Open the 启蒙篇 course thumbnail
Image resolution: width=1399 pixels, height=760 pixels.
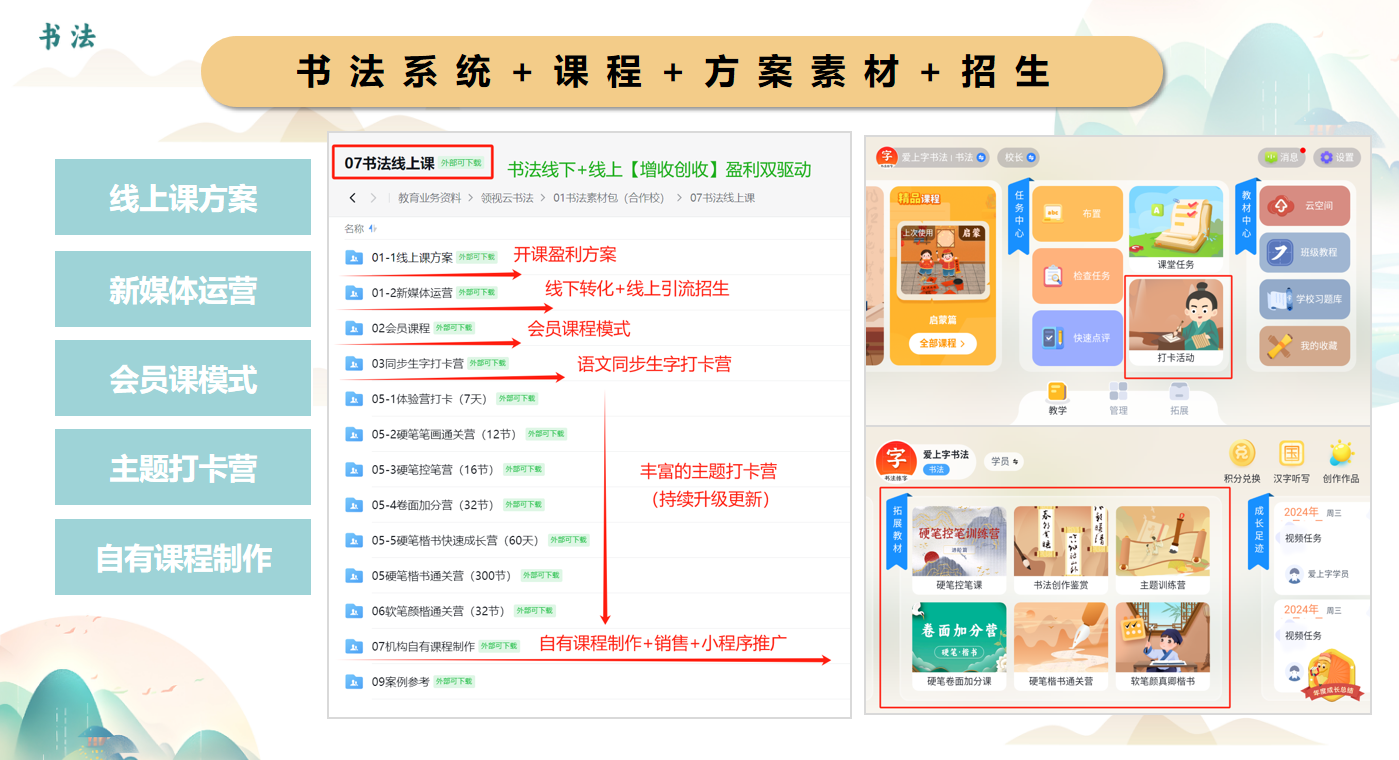[941, 262]
